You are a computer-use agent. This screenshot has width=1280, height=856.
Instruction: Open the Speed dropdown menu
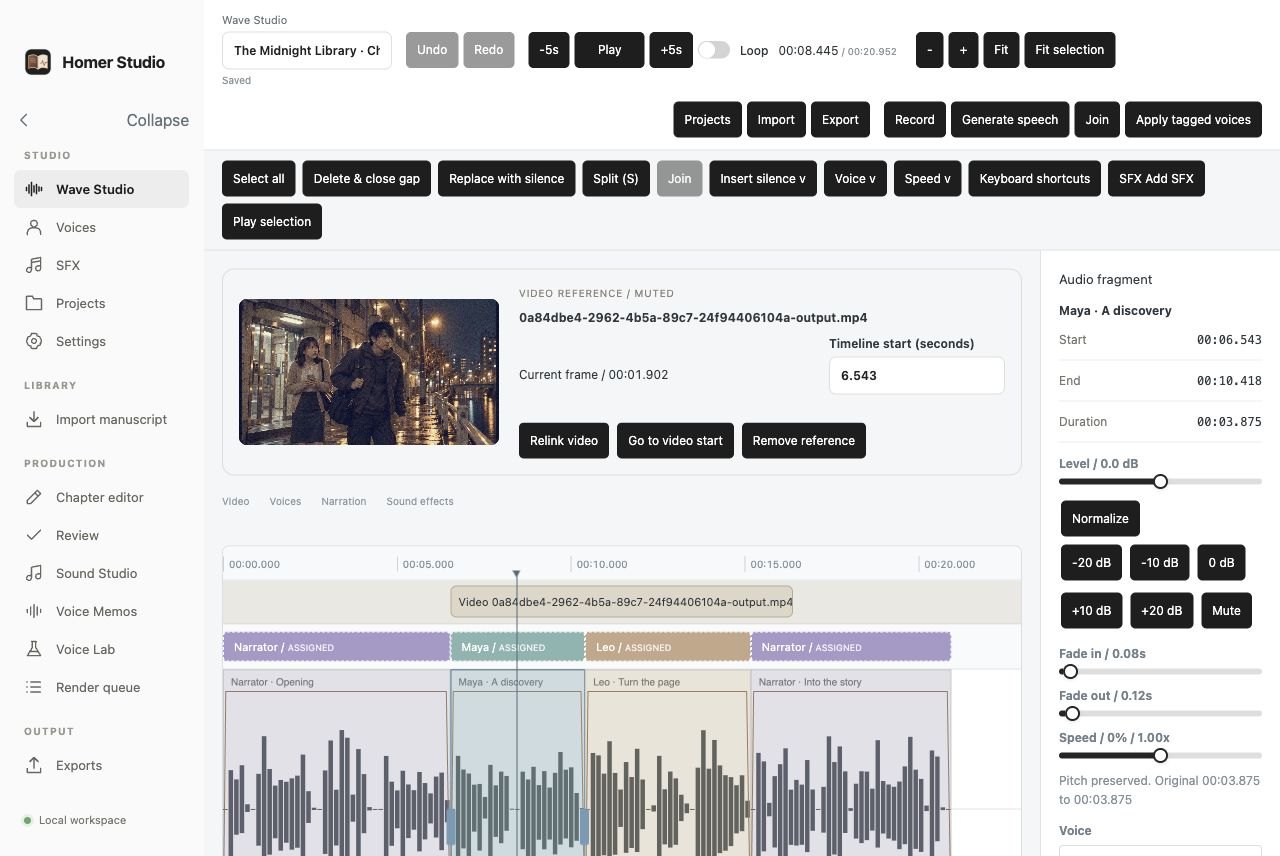click(927, 179)
